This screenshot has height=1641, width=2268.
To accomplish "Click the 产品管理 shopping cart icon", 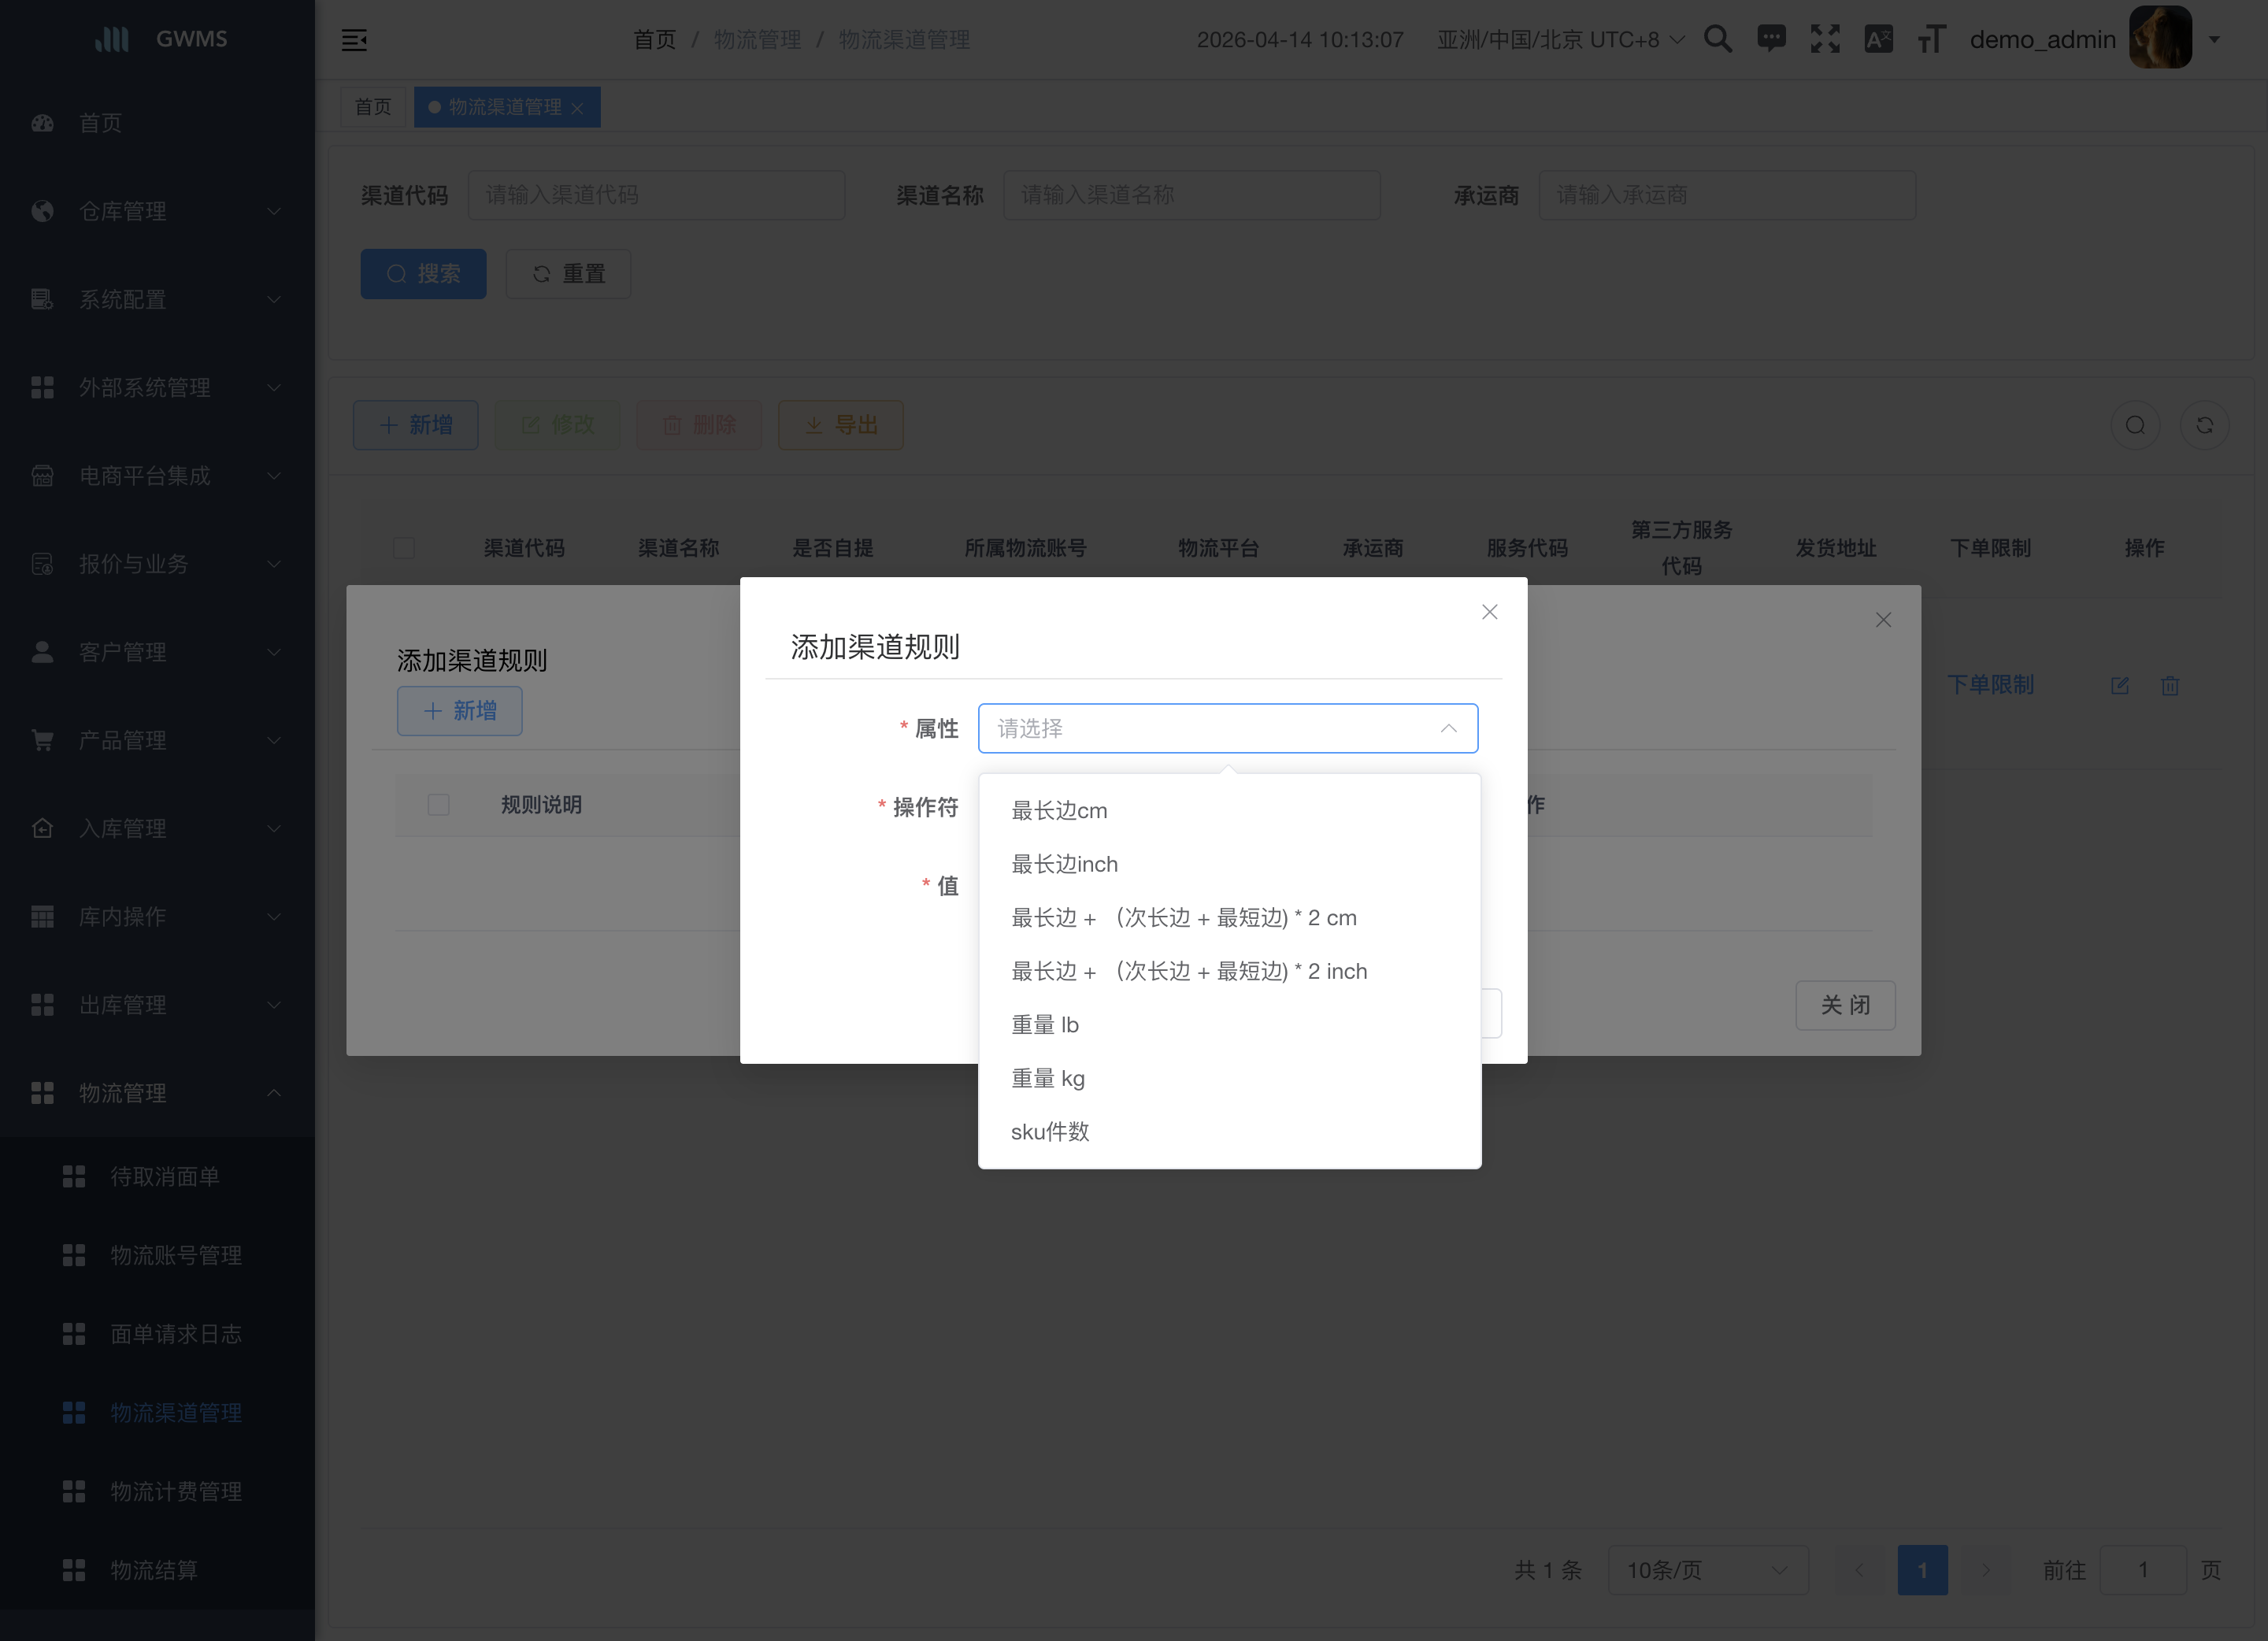I will pyautogui.click(x=42, y=740).
